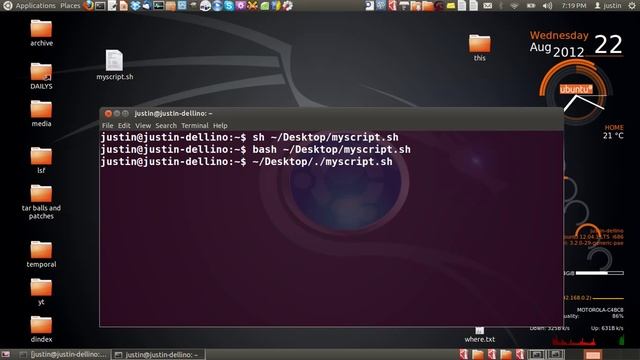Open the dindex desktop folder
The height and width of the screenshot is (360, 640).
(x=41, y=329)
